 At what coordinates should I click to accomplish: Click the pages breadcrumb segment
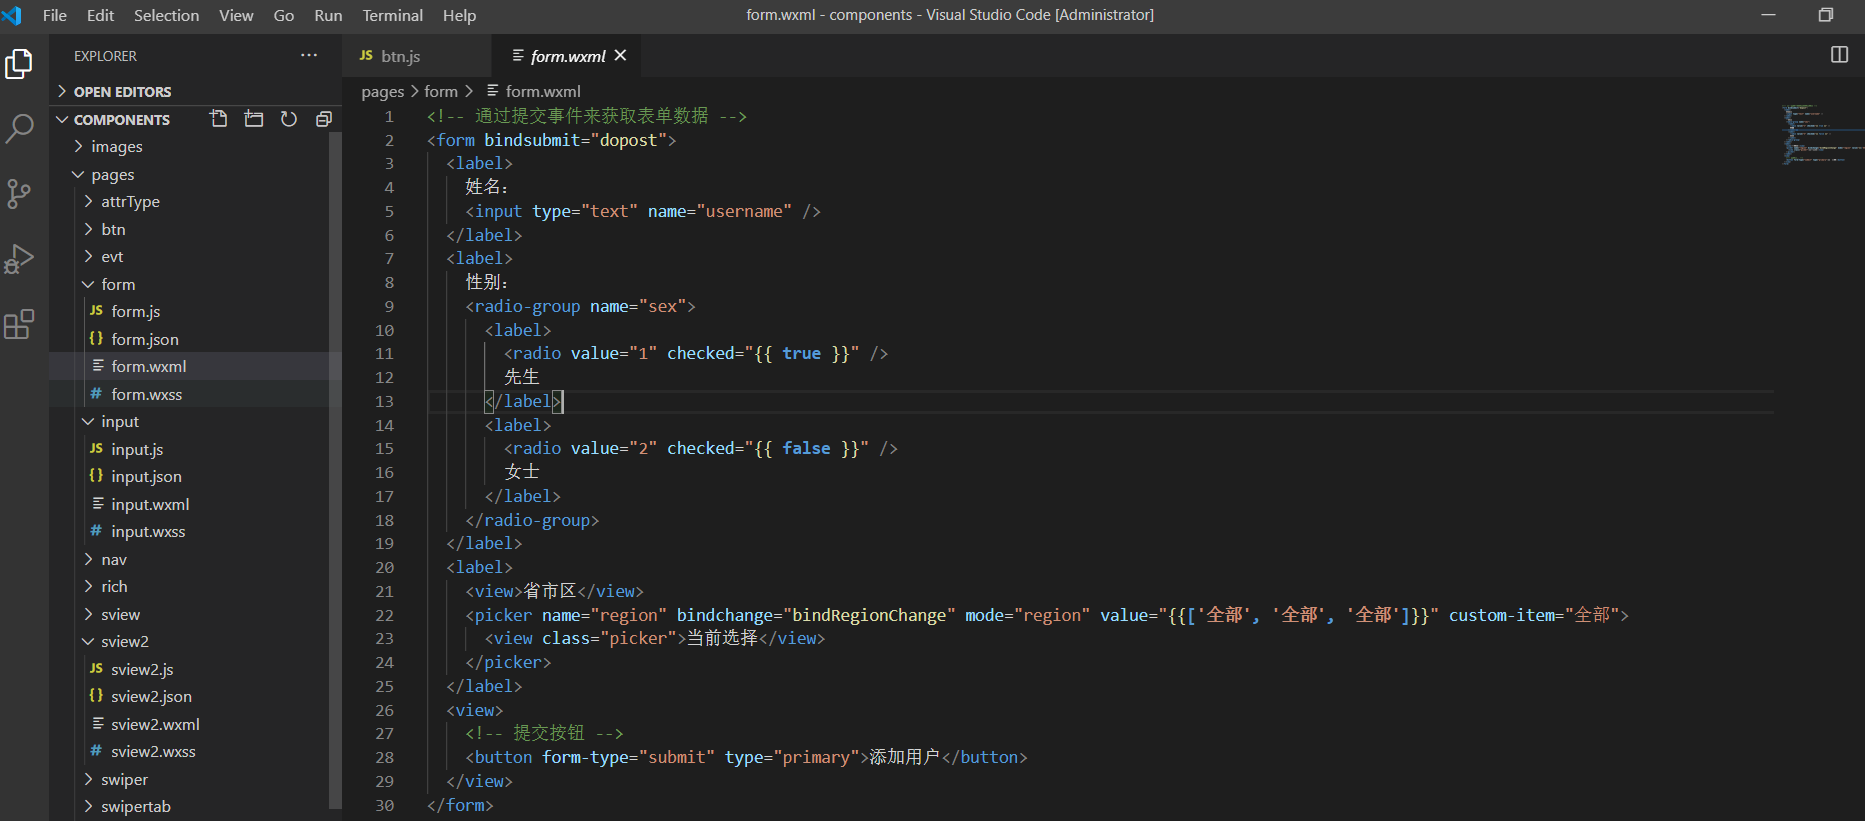tap(383, 92)
